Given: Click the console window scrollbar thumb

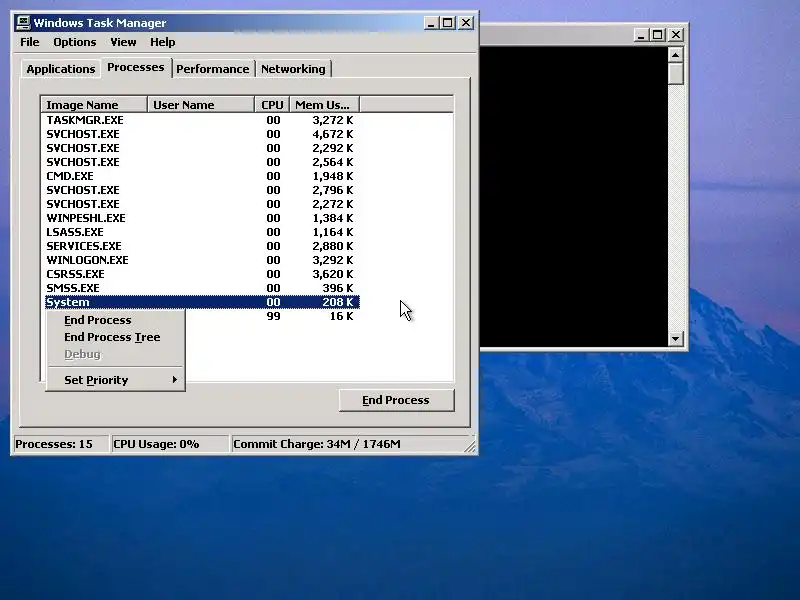Looking at the screenshot, I should pyautogui.click(x=676, y=74).
